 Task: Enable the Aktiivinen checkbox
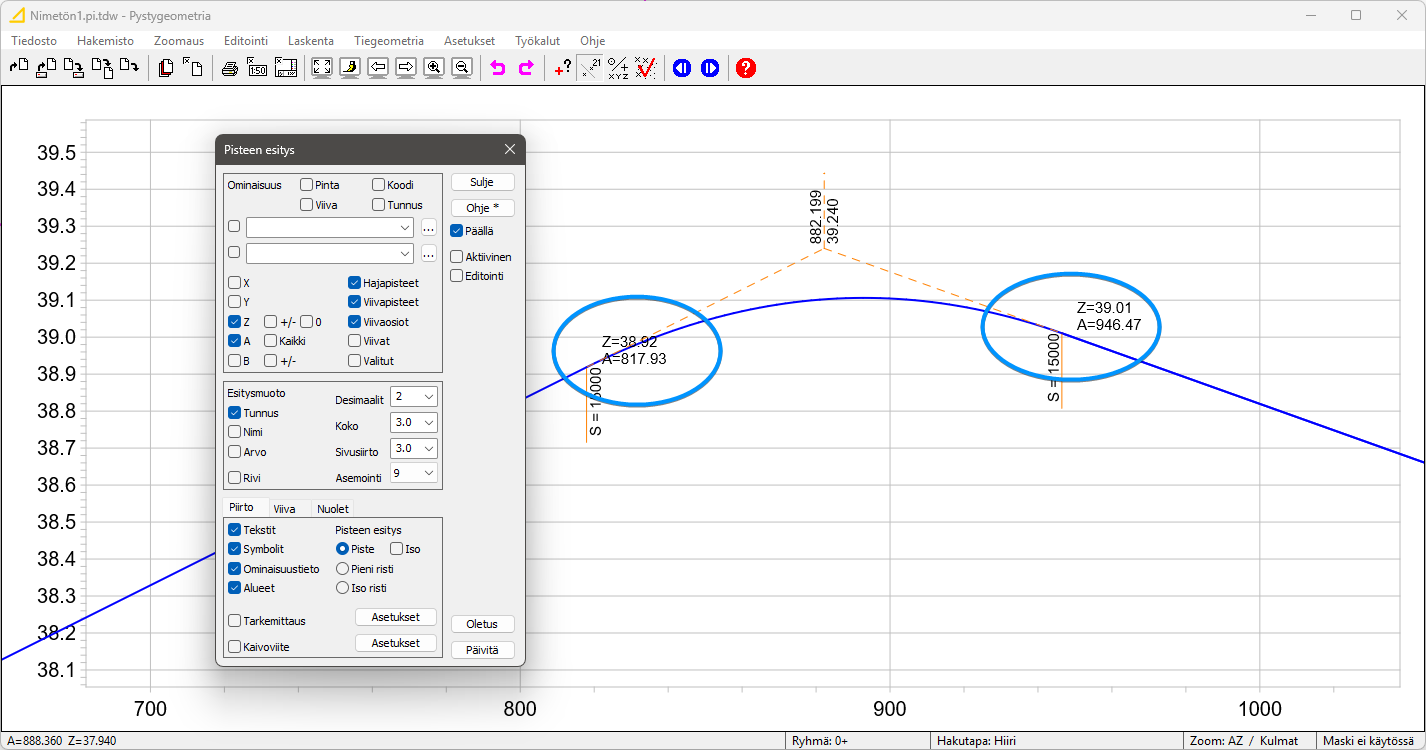457,257
